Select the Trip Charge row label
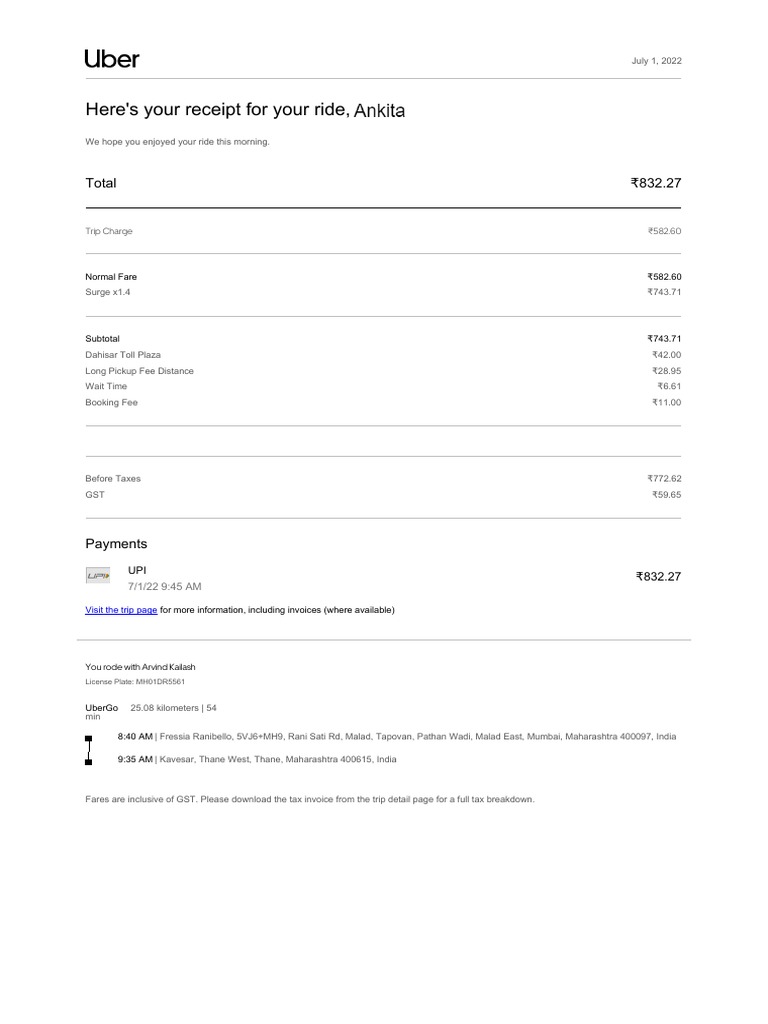Viewport: 768px width, 1024px height. pyautogui.click(x=109, y=231)
